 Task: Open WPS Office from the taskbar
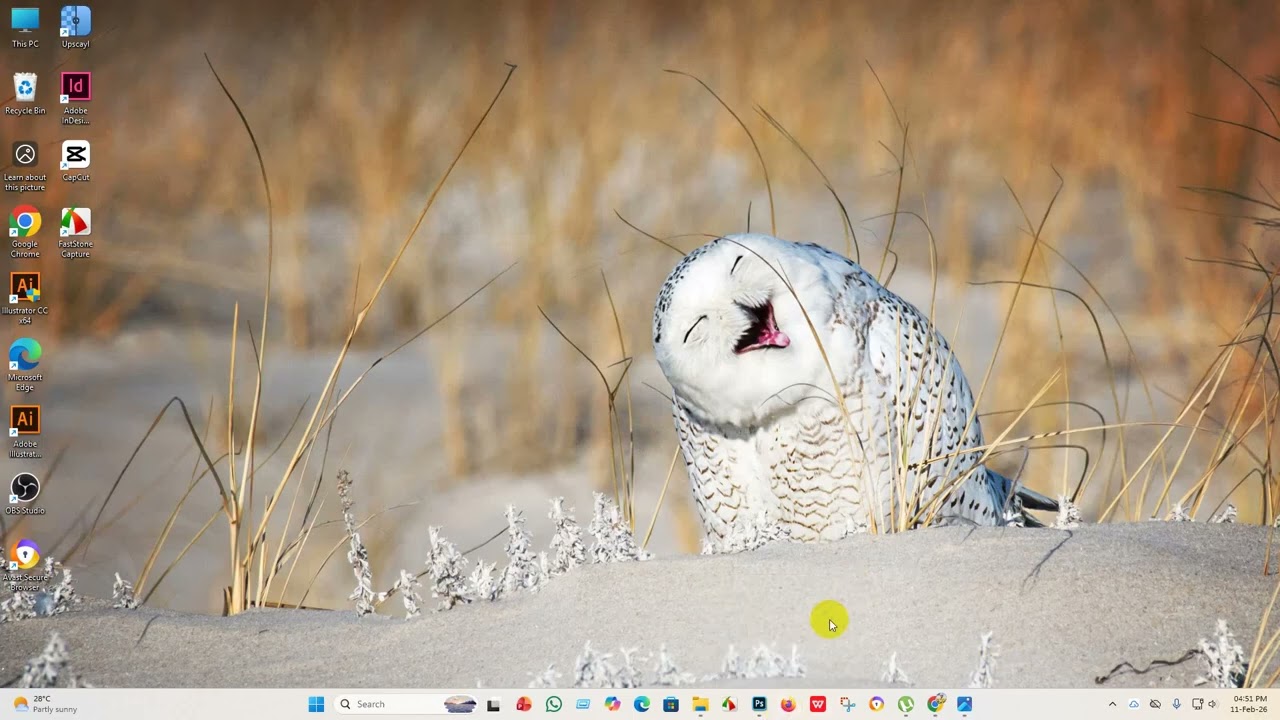click(x=817, y=704)
